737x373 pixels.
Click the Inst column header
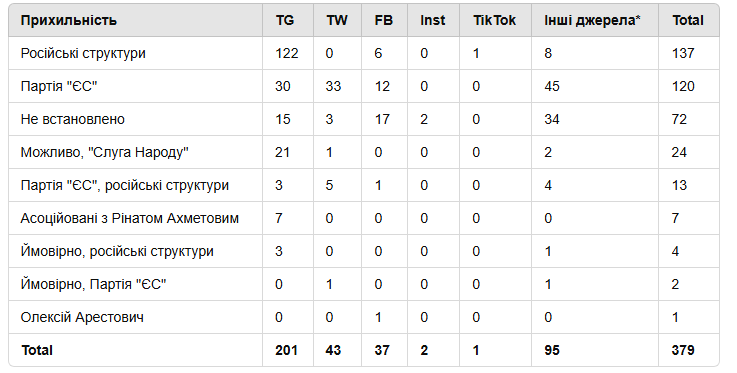pyautogui.click(x=432, y=20)
